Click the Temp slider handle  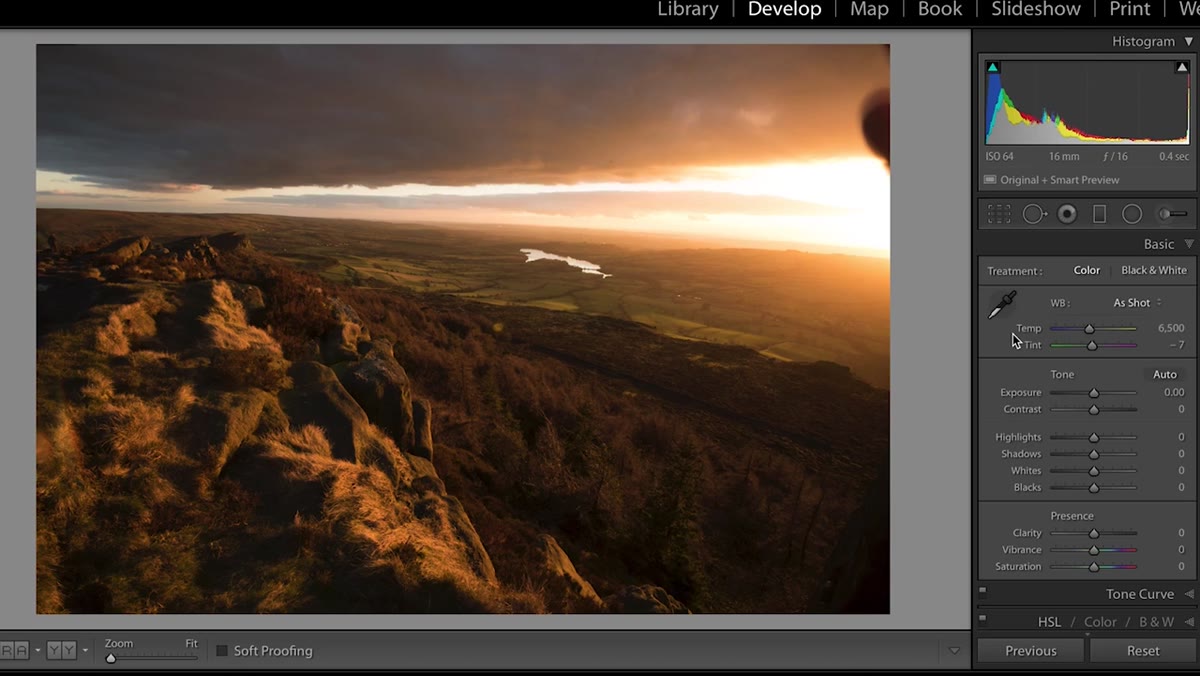1090,329
